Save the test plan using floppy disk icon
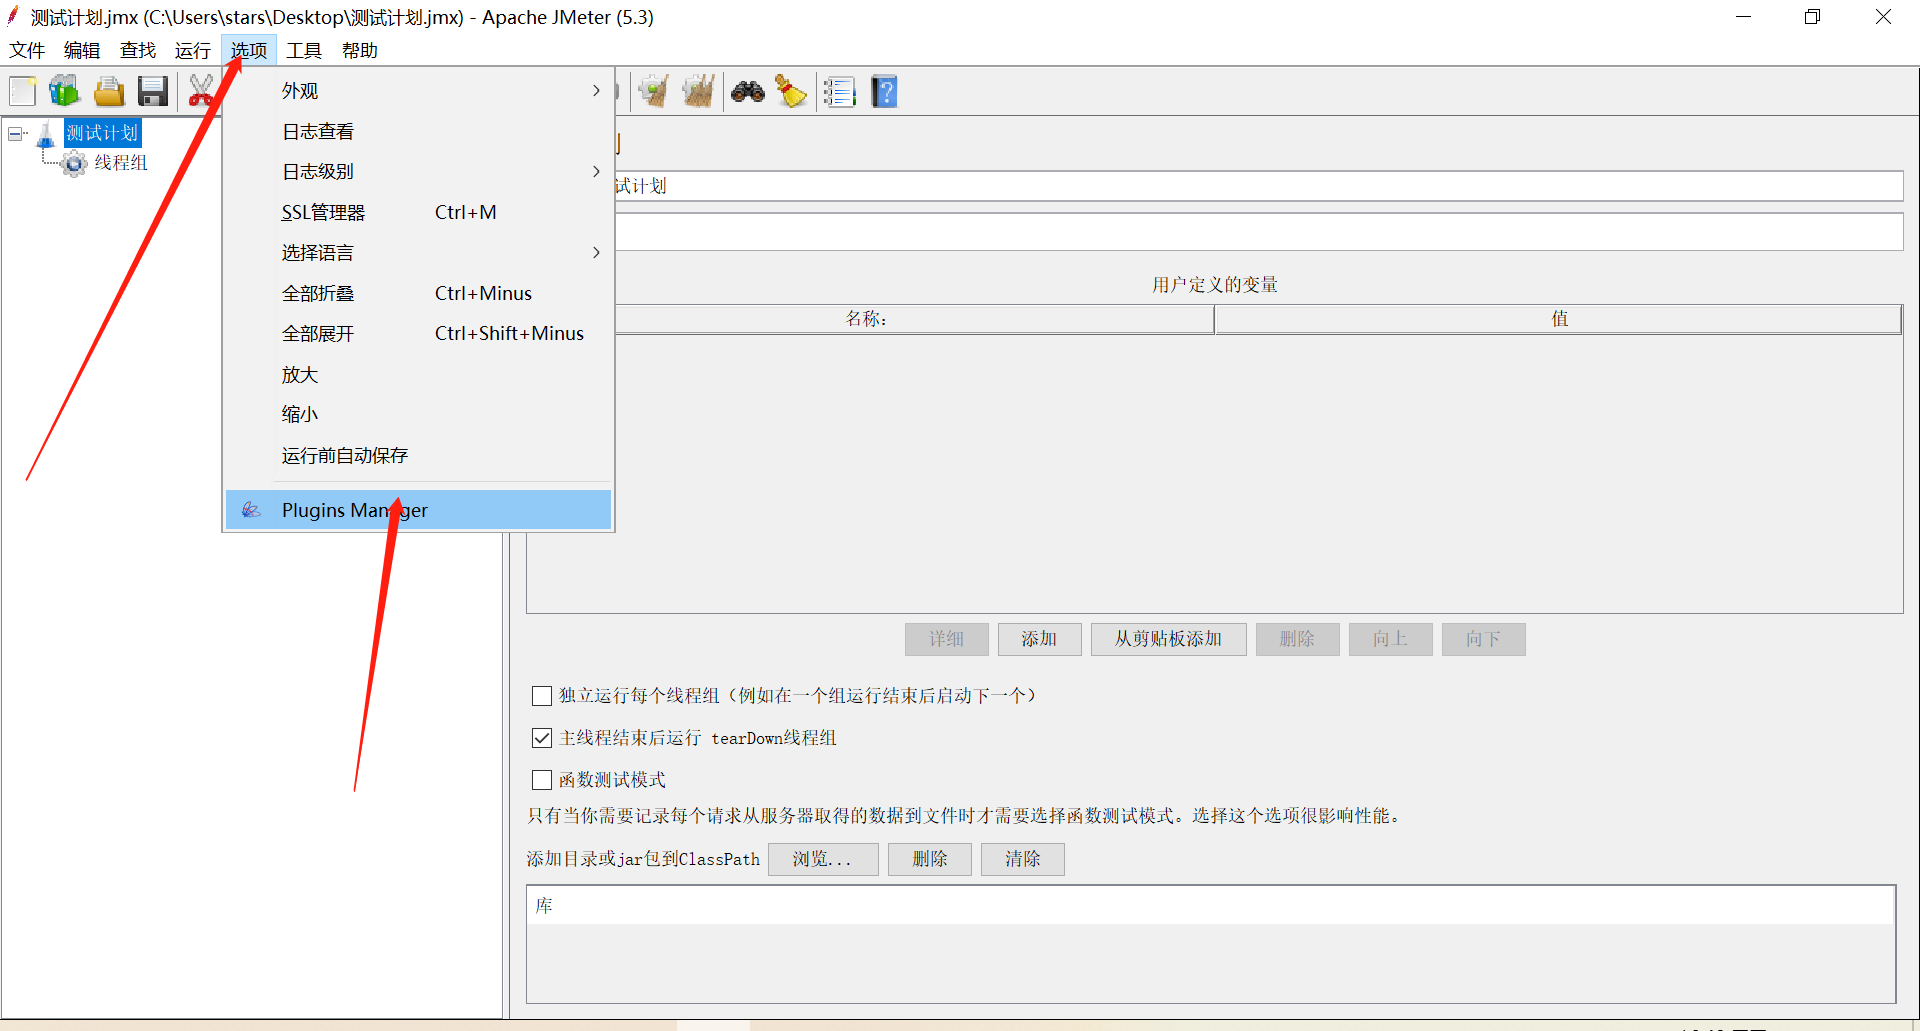Screen dimensions: 1920x1031 click(152, 91)
